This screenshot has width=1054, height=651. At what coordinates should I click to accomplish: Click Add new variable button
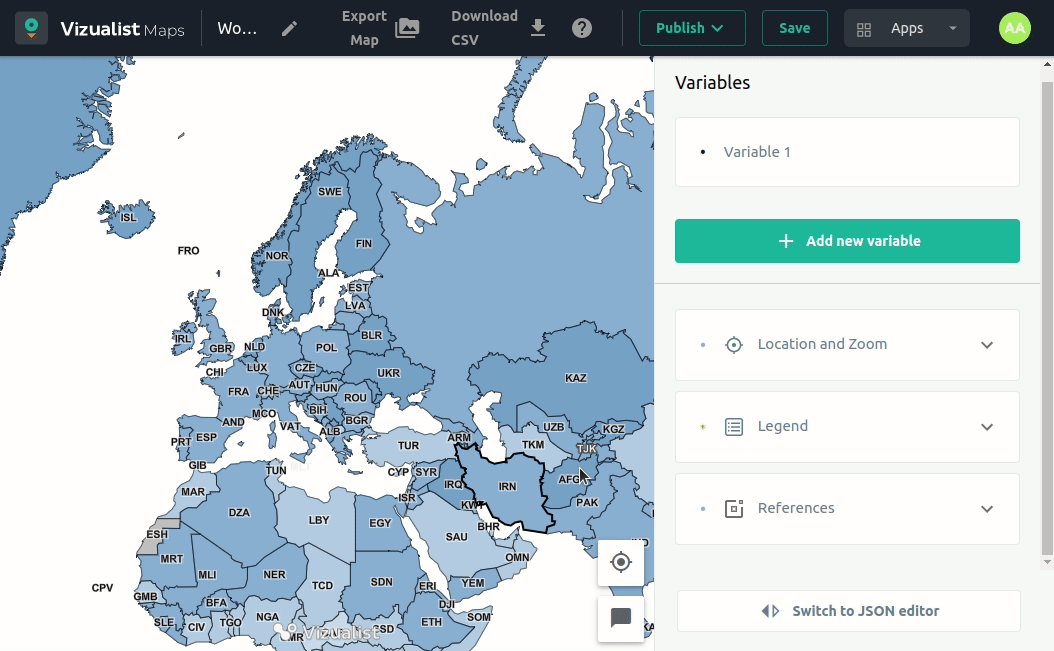(847, 241)
